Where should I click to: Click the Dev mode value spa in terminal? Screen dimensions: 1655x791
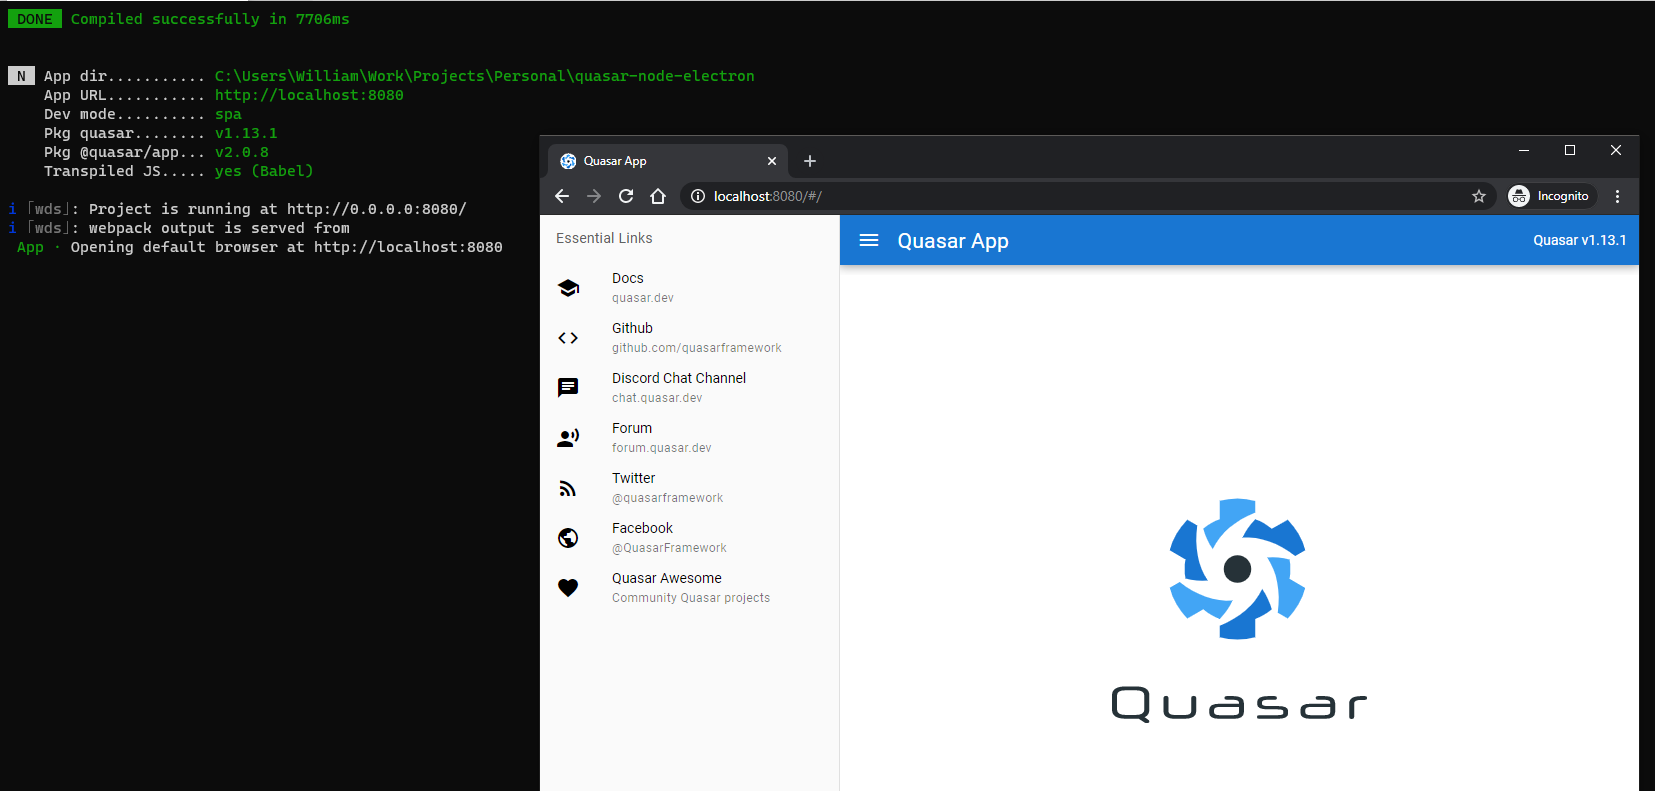228,114
